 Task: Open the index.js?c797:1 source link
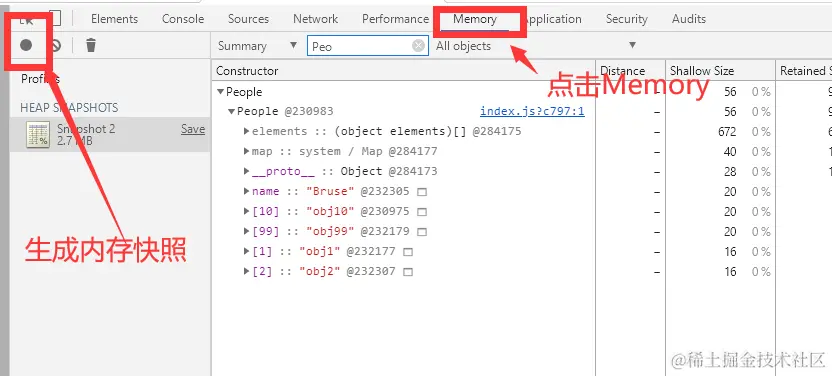532,111
